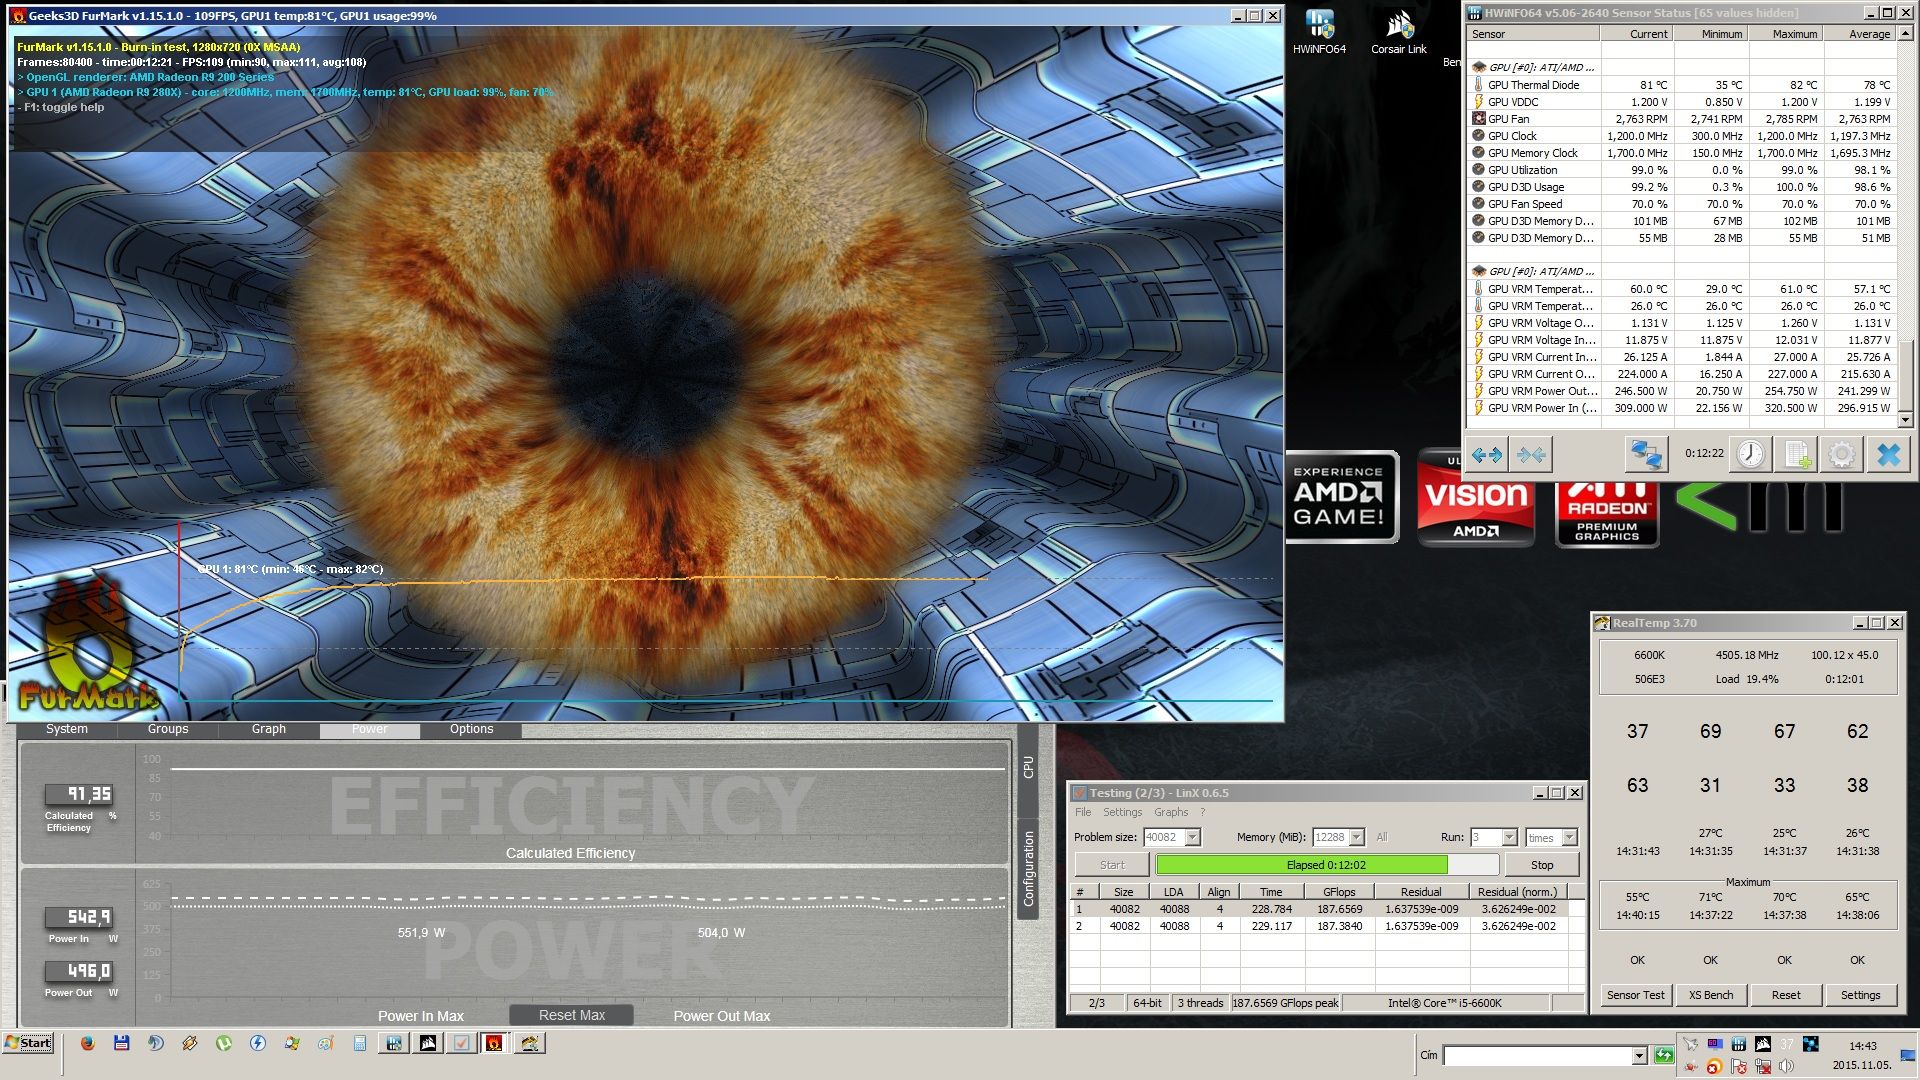The height and width of the screenshot is (1080, 1920).
Task: Open the address bar dropdown arrow
Action: click(1639, 1056)
